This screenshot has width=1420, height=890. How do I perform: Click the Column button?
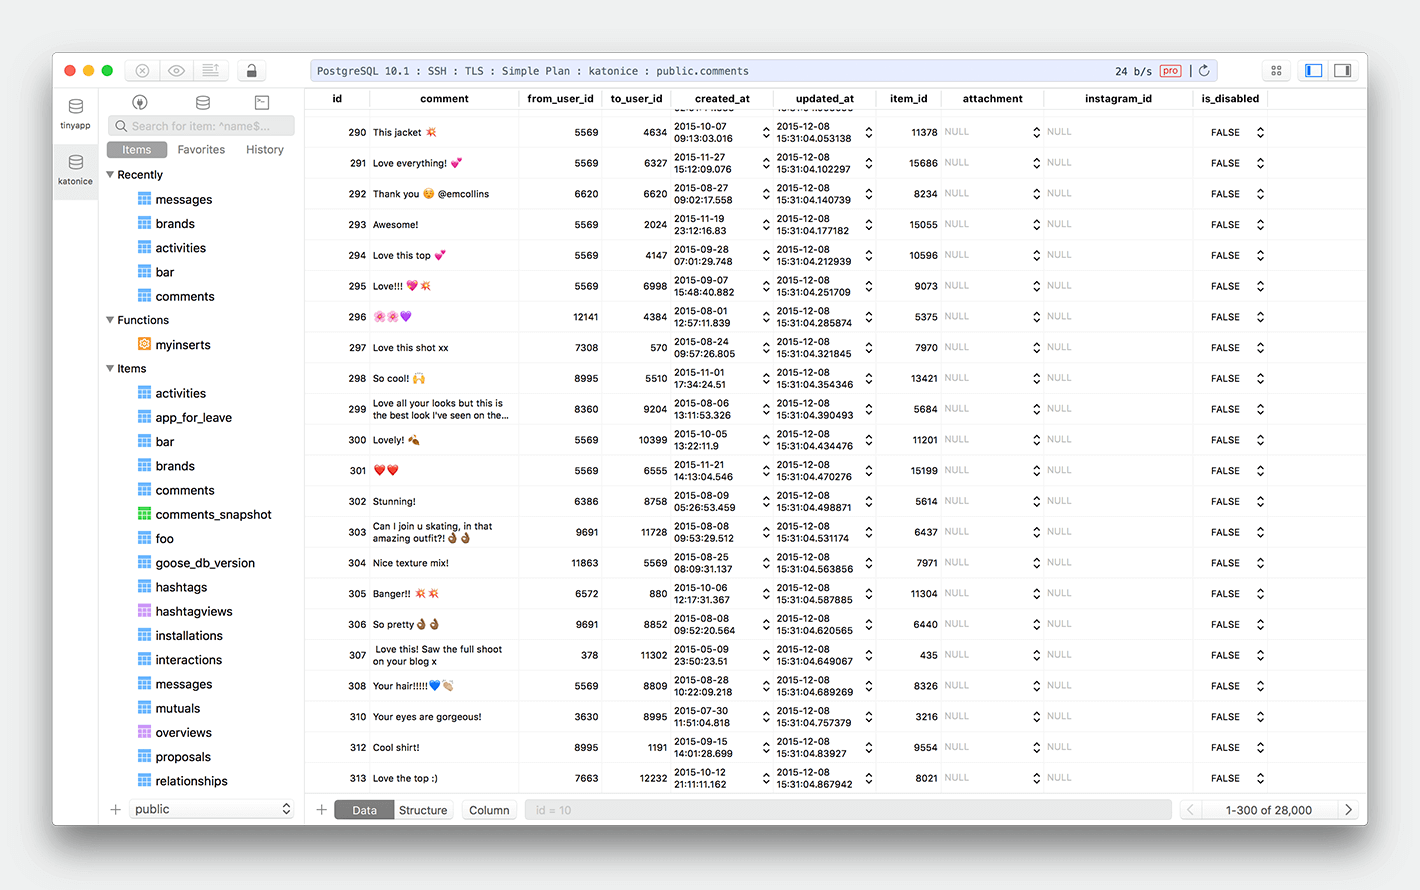click(489, 810)
